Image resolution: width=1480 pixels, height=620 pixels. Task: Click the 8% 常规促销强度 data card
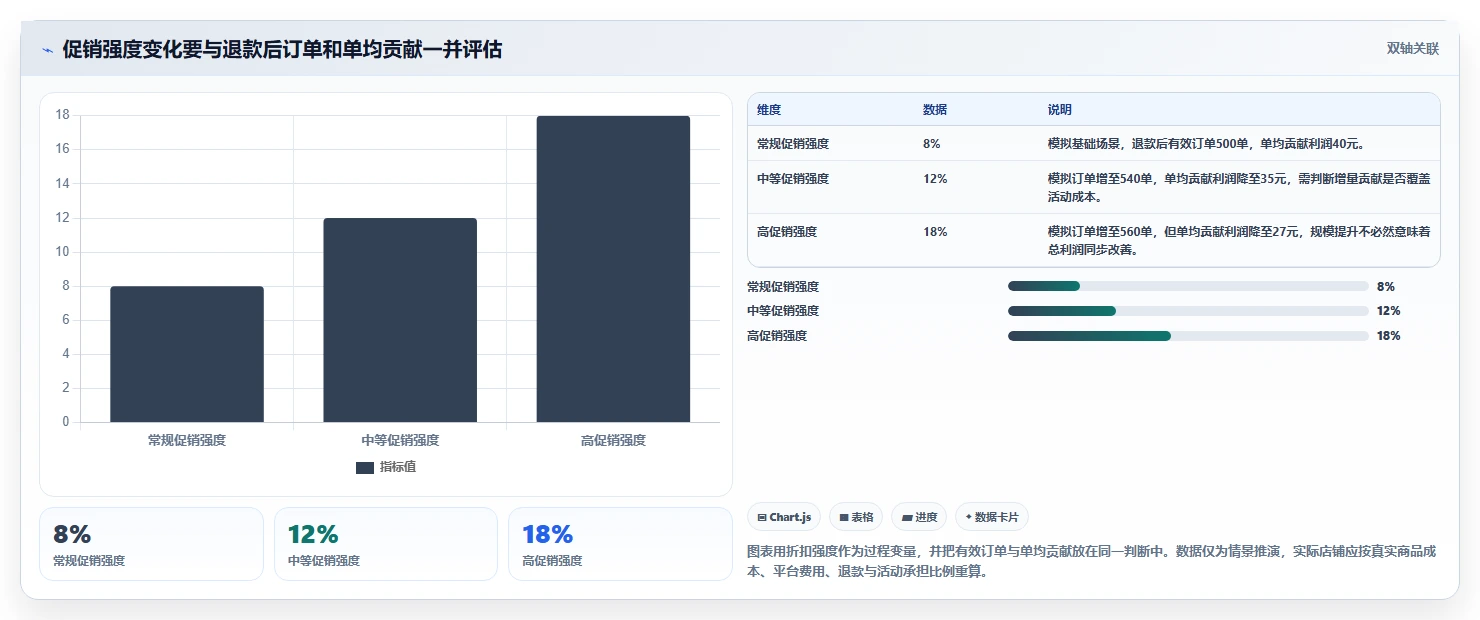tap(151, 544)
